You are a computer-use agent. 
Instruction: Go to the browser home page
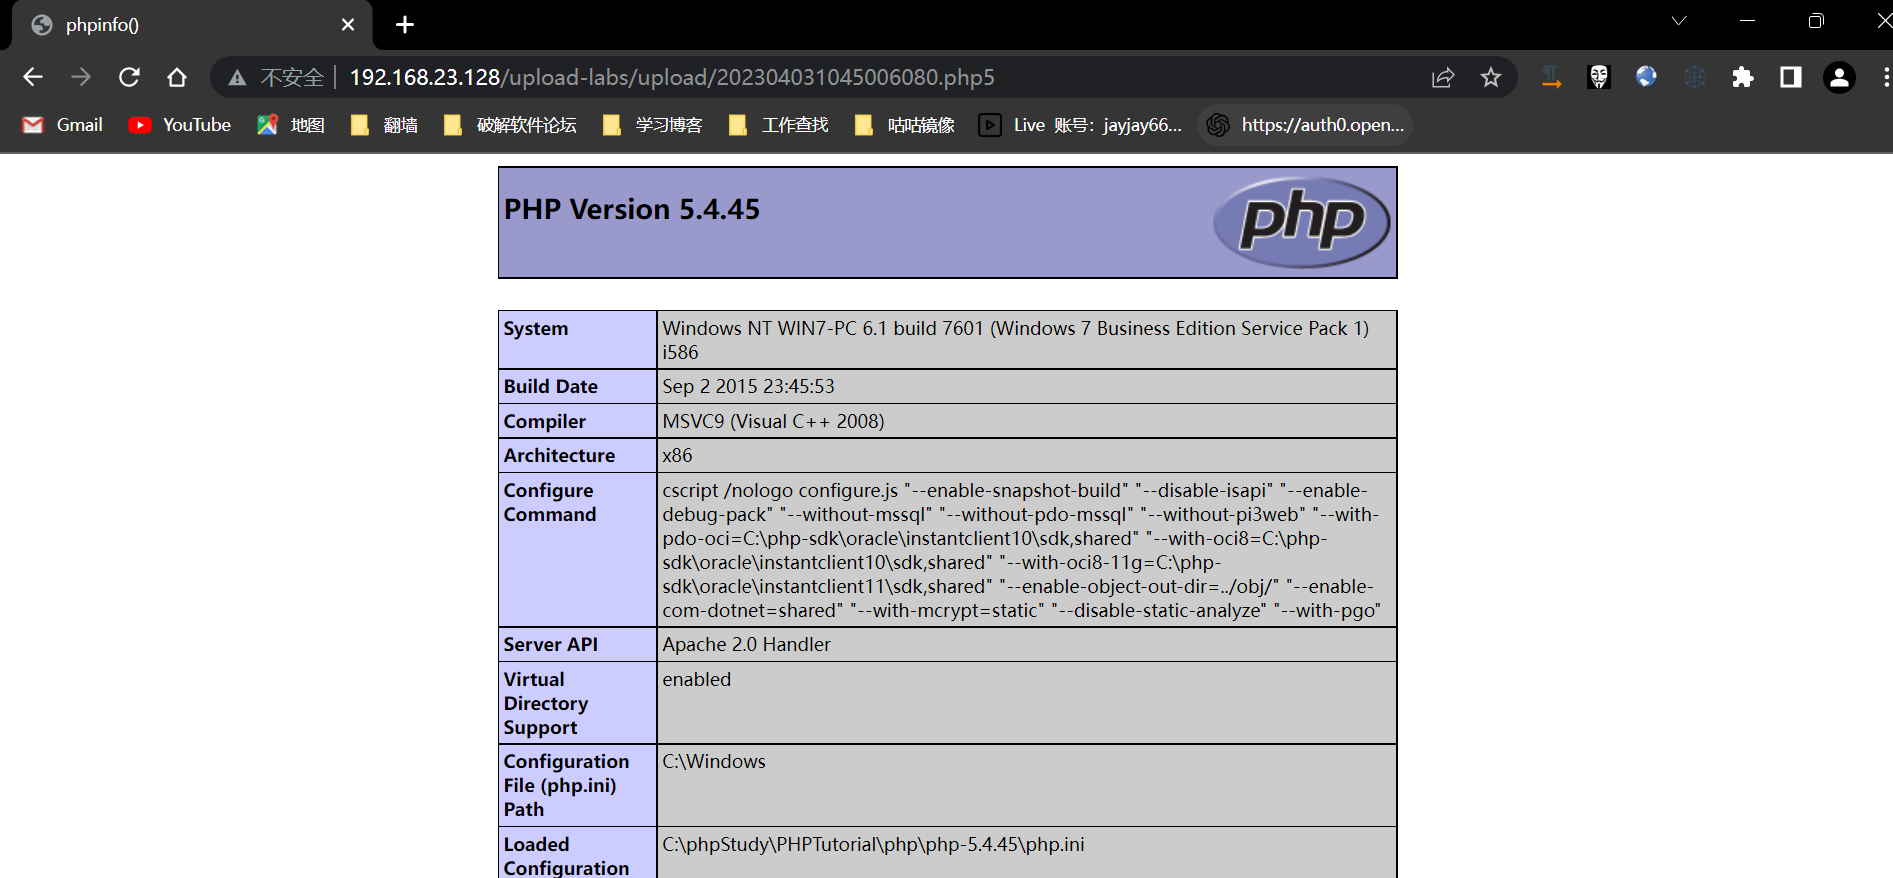pos(177,77)
